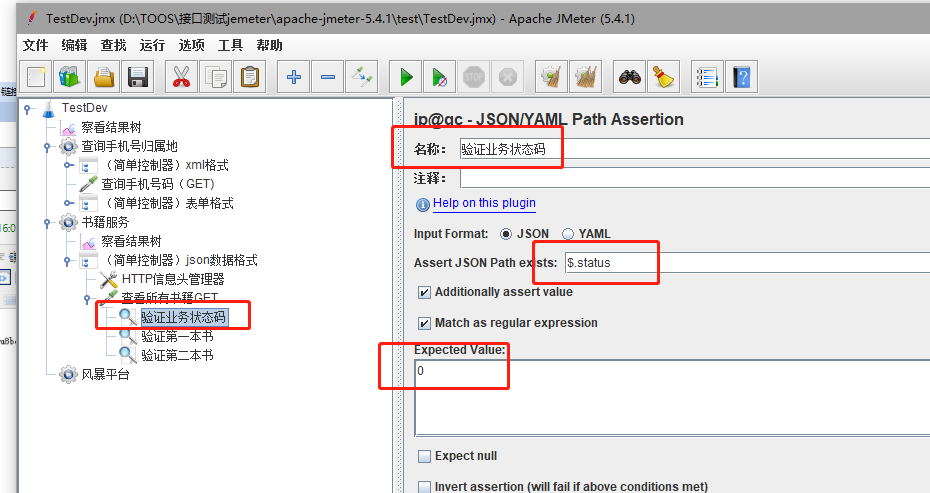Click the info icon beside Help link
This screenshot has width=930, height=493.
[x=423, y=205]
